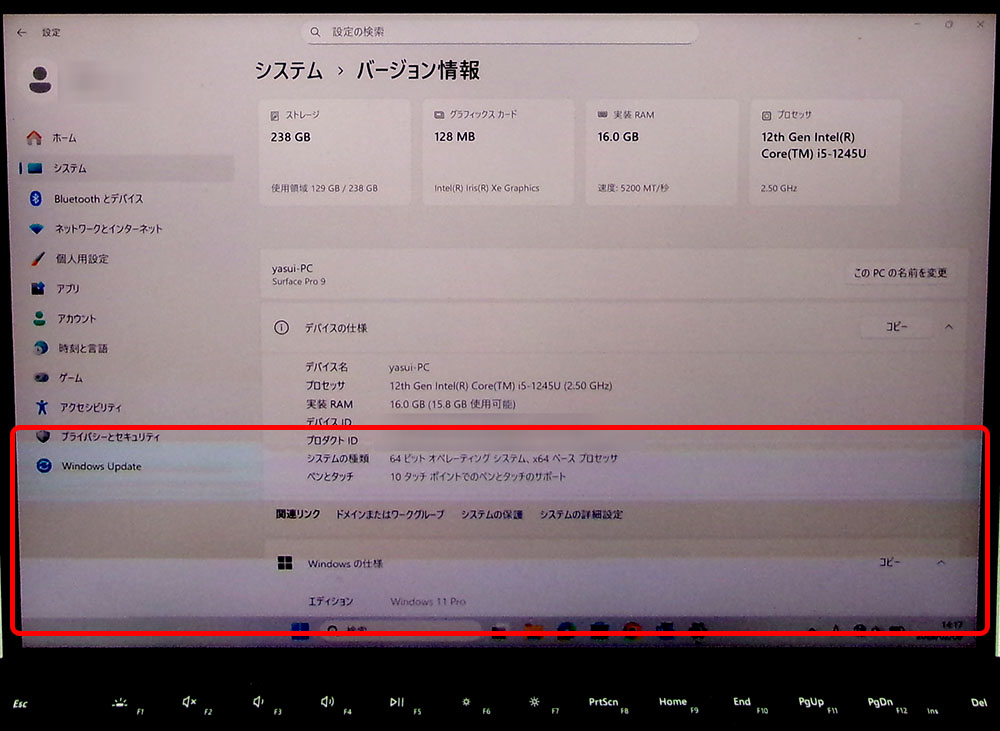Image resolution: width=1000 pixels, height=731 pixels.
Task: Collapse the デバイスの仕様 section
Action: tap(948, 327)
